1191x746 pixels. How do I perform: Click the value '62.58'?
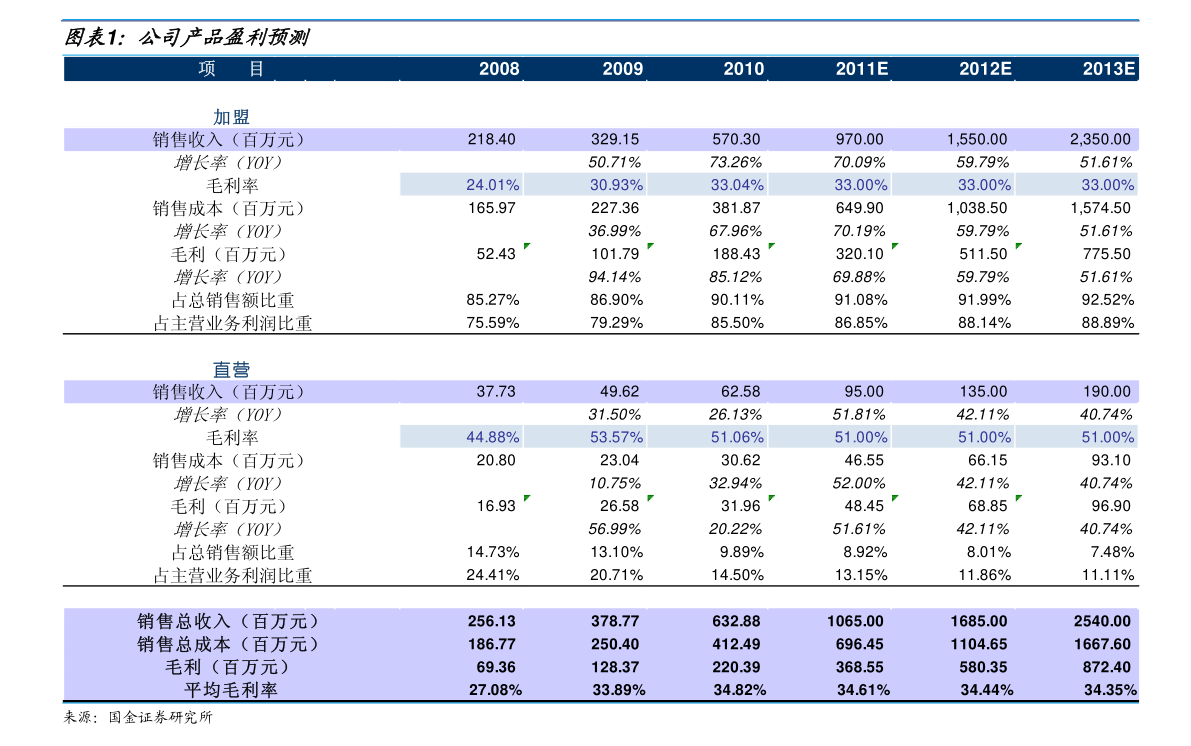point(741,392)
